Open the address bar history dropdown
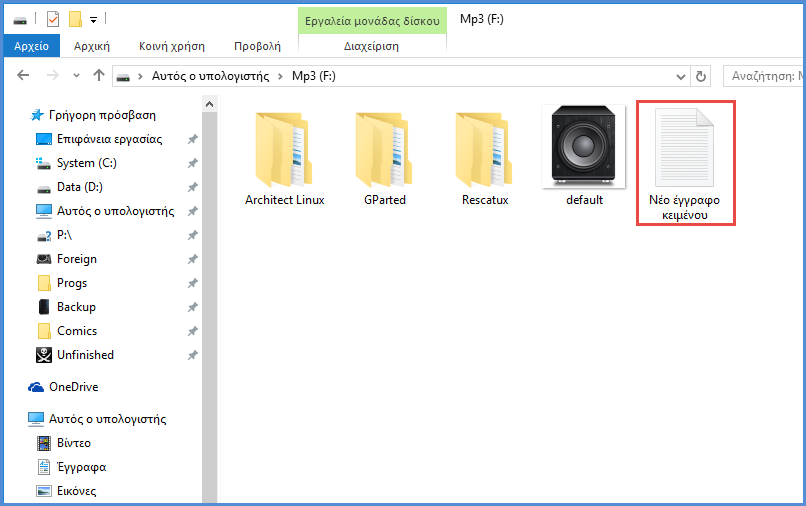 681,77
